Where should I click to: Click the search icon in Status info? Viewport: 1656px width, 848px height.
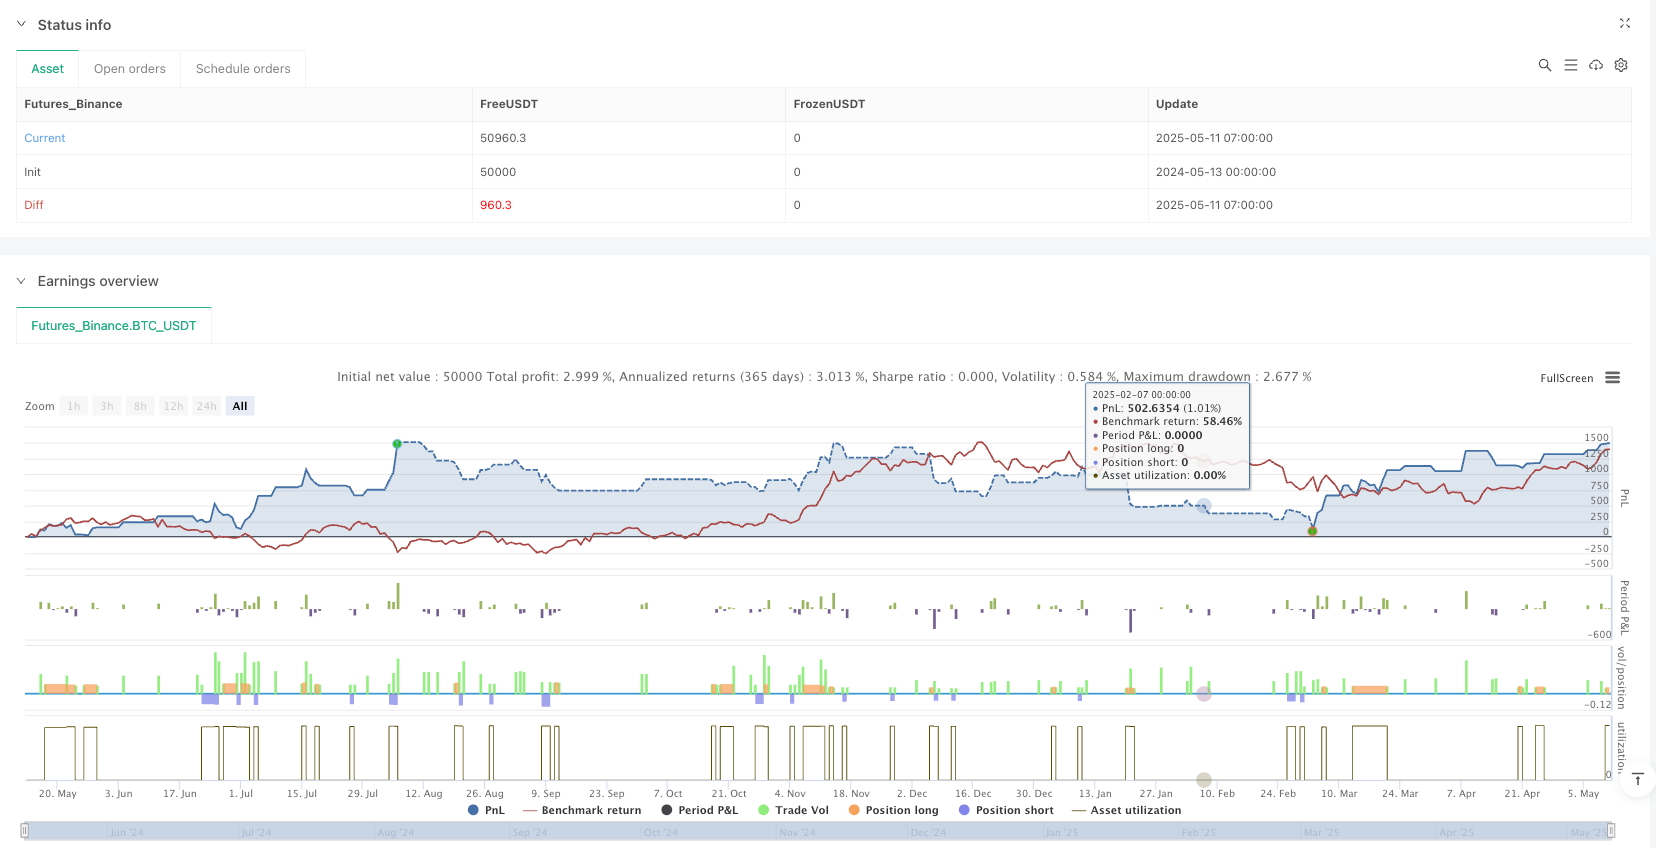tap(1544, 65)
